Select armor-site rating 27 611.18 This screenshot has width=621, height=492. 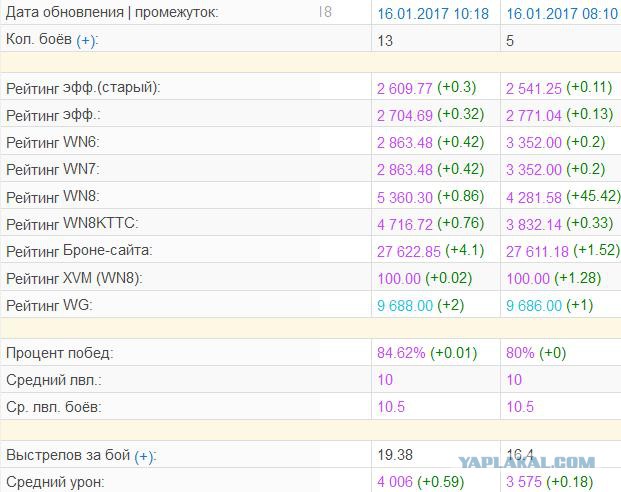537,252
